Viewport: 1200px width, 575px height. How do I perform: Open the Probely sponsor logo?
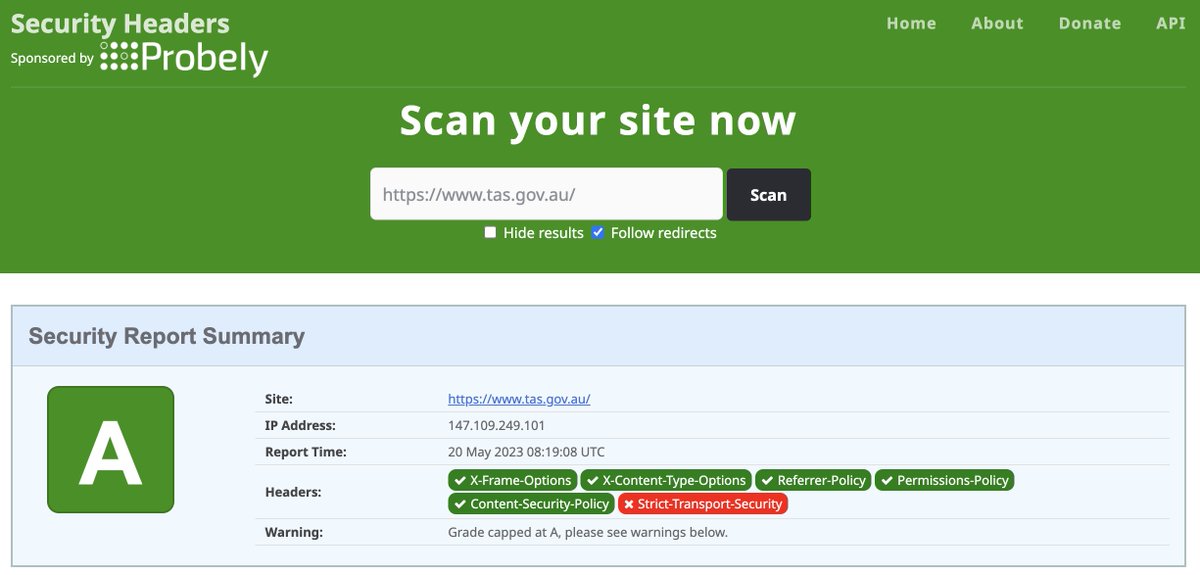[x=184, y=57]
